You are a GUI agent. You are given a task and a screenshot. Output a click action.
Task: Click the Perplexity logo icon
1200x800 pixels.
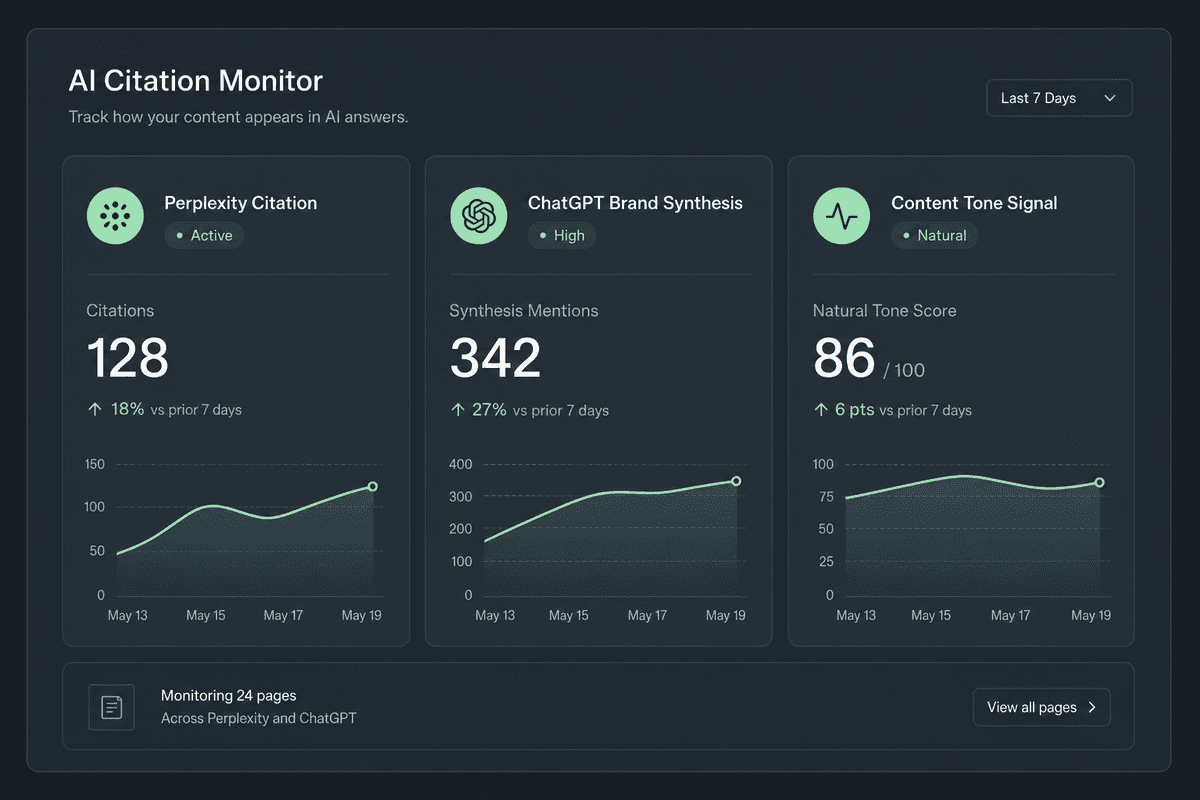point(116,215)
